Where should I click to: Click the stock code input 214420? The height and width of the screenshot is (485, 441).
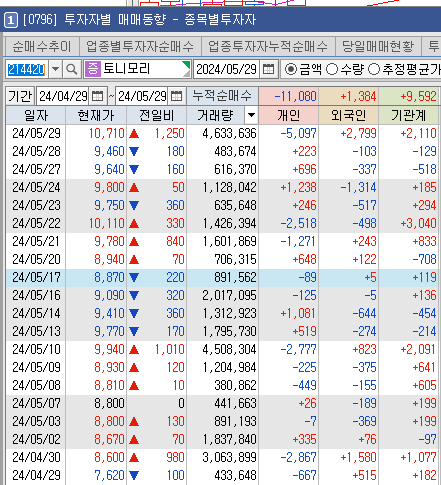tap(27, 69)
